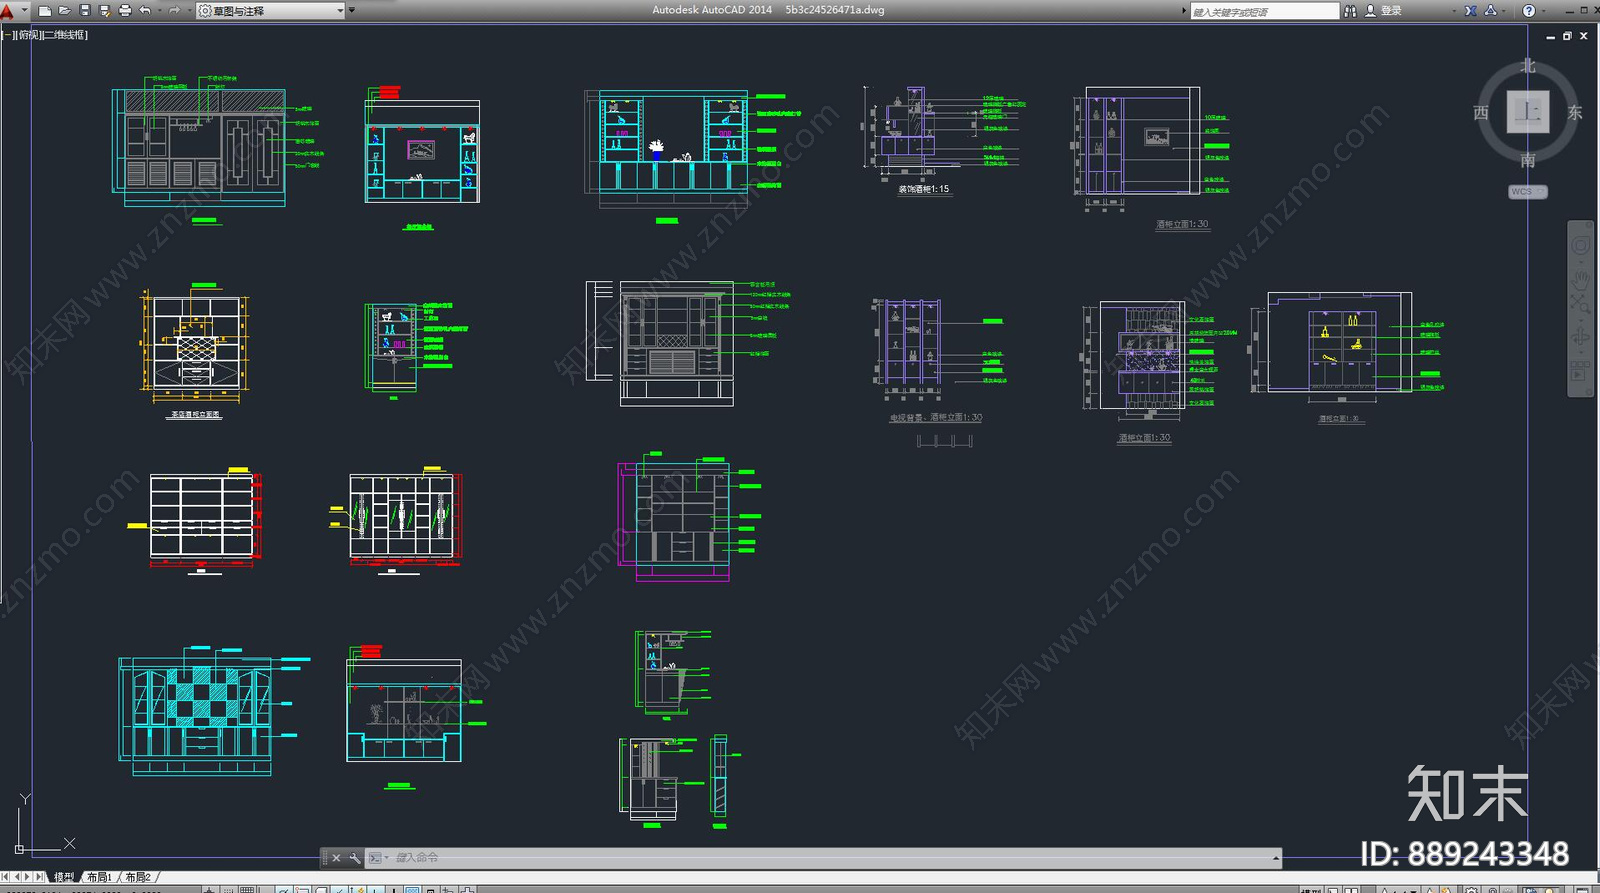Click Orbit tool on navigation bar
This screenshot has width=1600, height=893.
click(1580, 336)
